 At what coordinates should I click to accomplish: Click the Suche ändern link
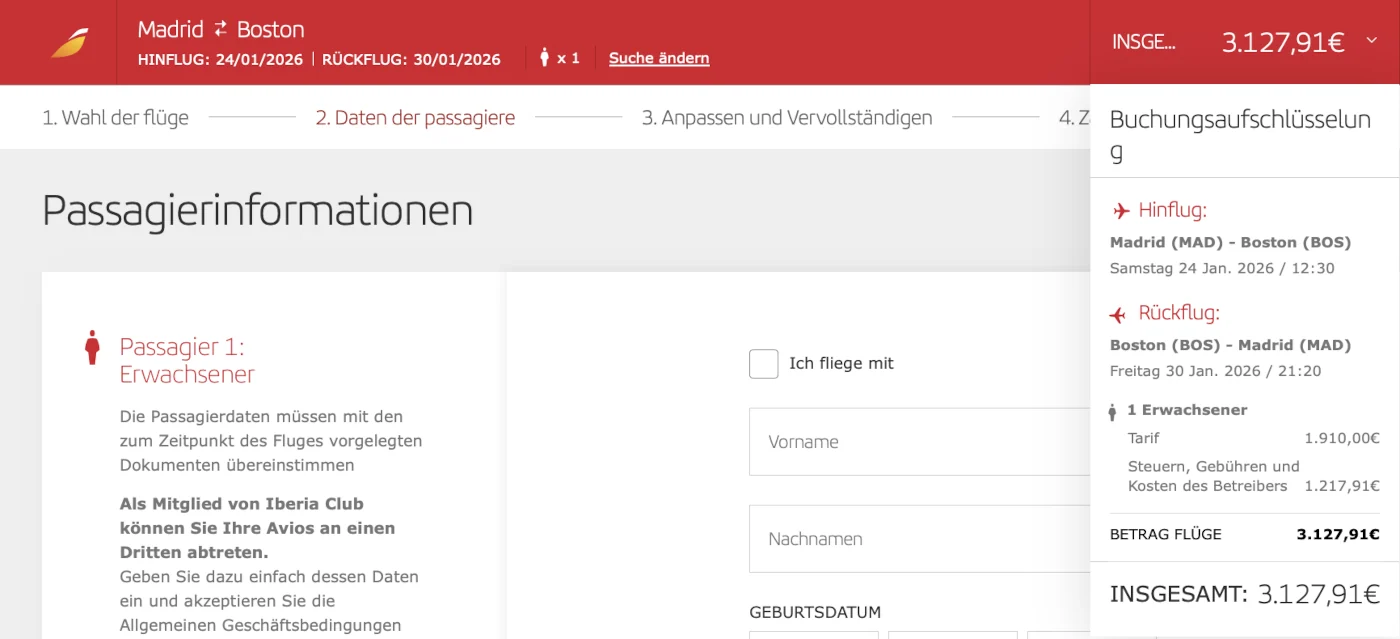[659, 58]
